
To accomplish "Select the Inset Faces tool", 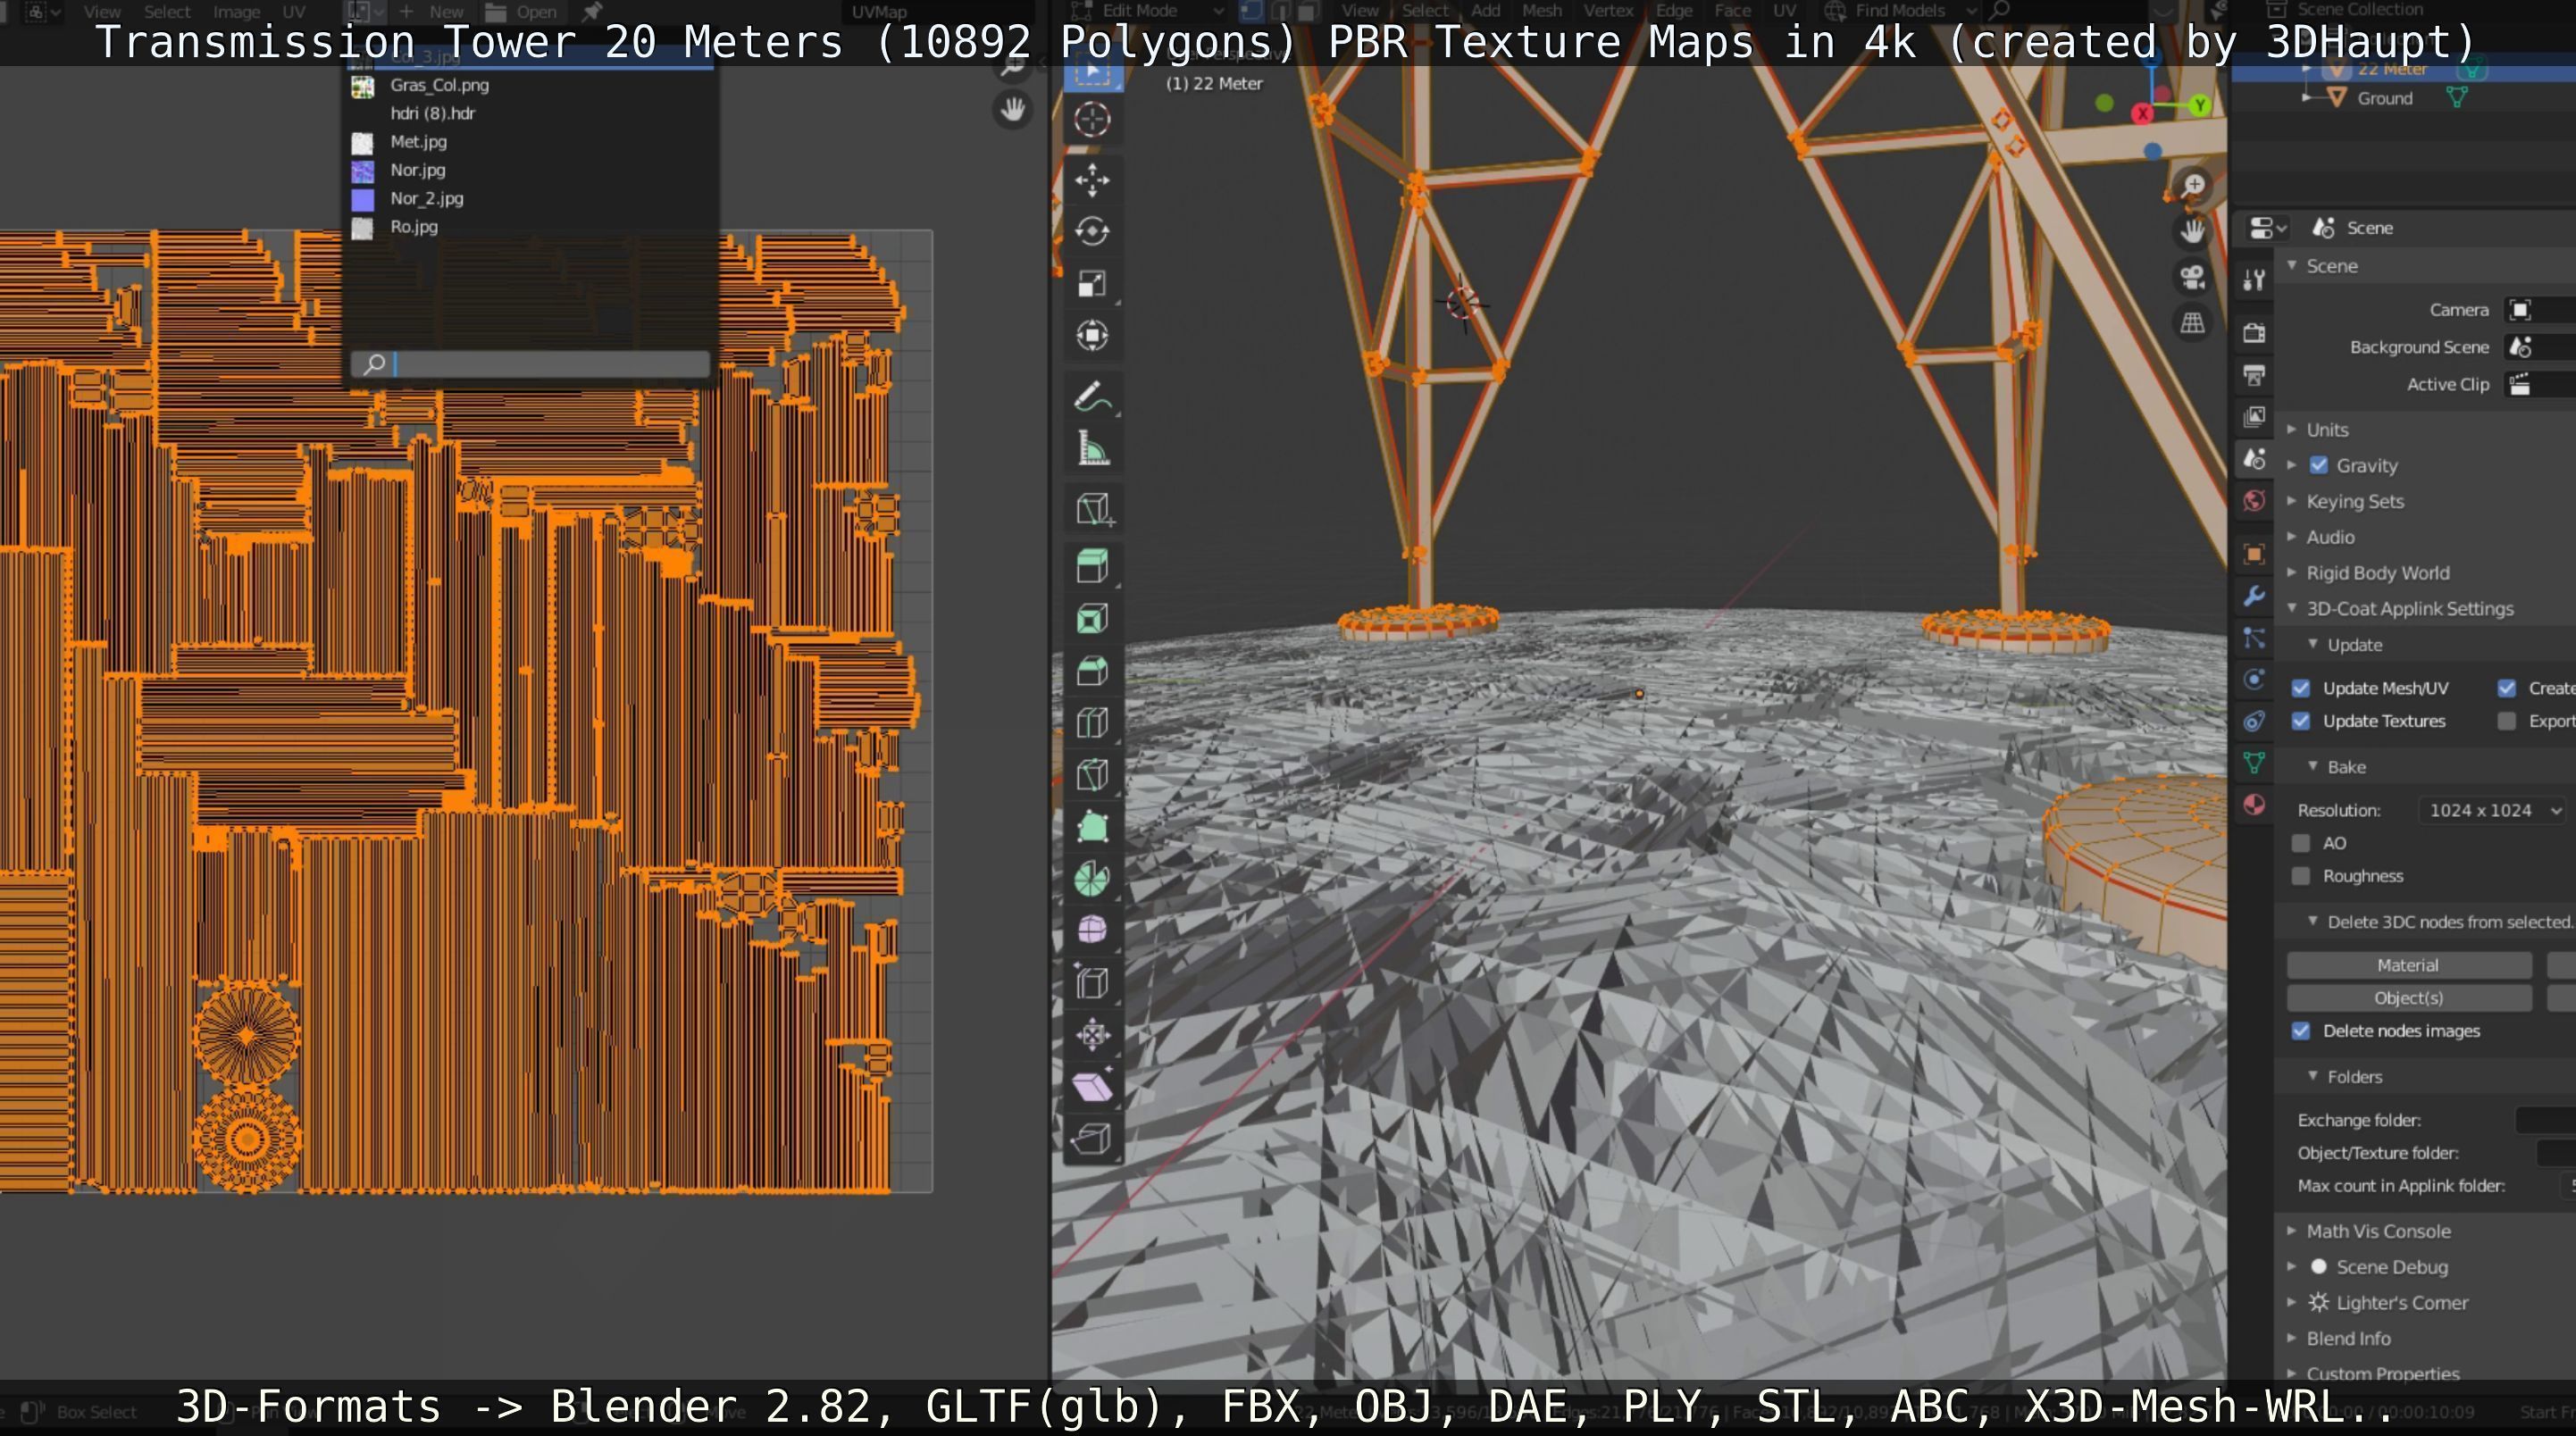I will (1091, 619).
